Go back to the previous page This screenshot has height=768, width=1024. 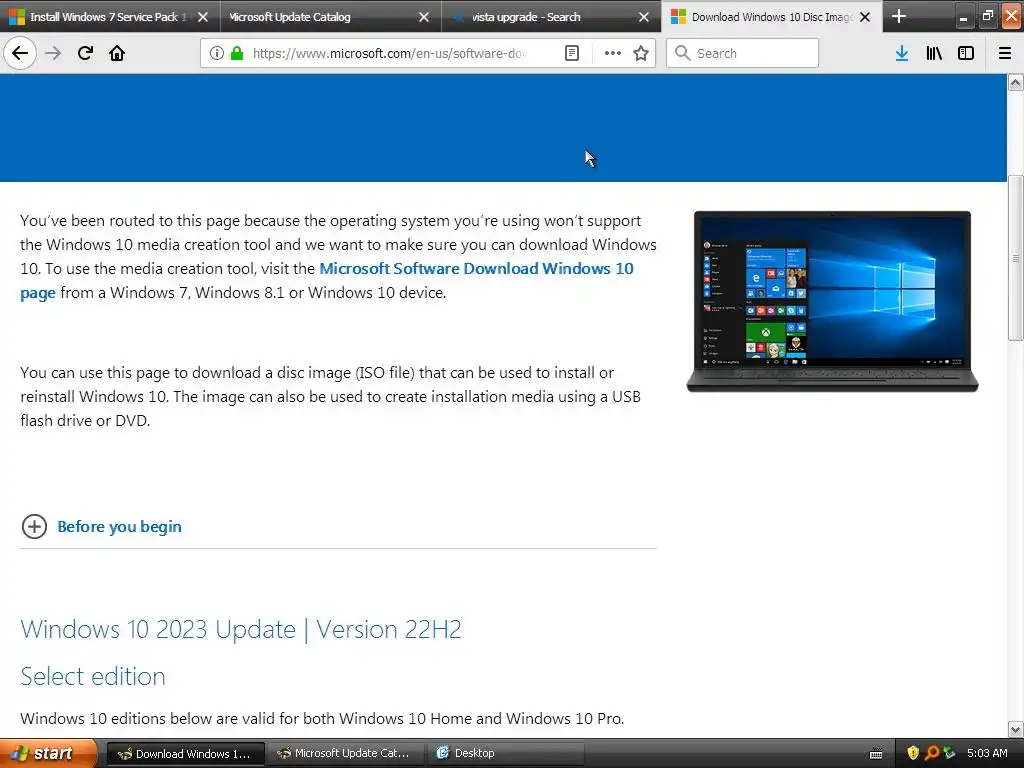20,53
